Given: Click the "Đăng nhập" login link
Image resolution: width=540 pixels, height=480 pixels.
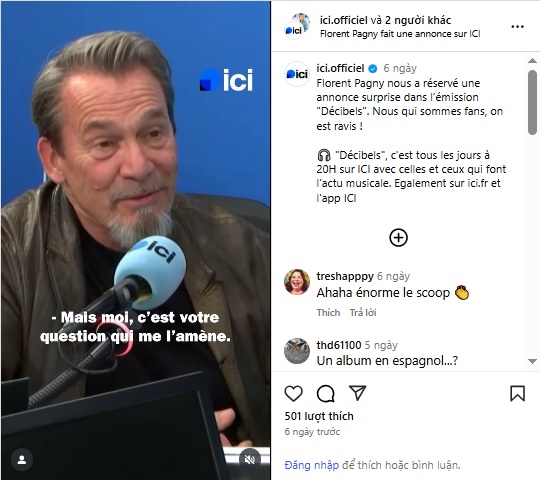Looking at the screenshot, I should tap(312, 465).
